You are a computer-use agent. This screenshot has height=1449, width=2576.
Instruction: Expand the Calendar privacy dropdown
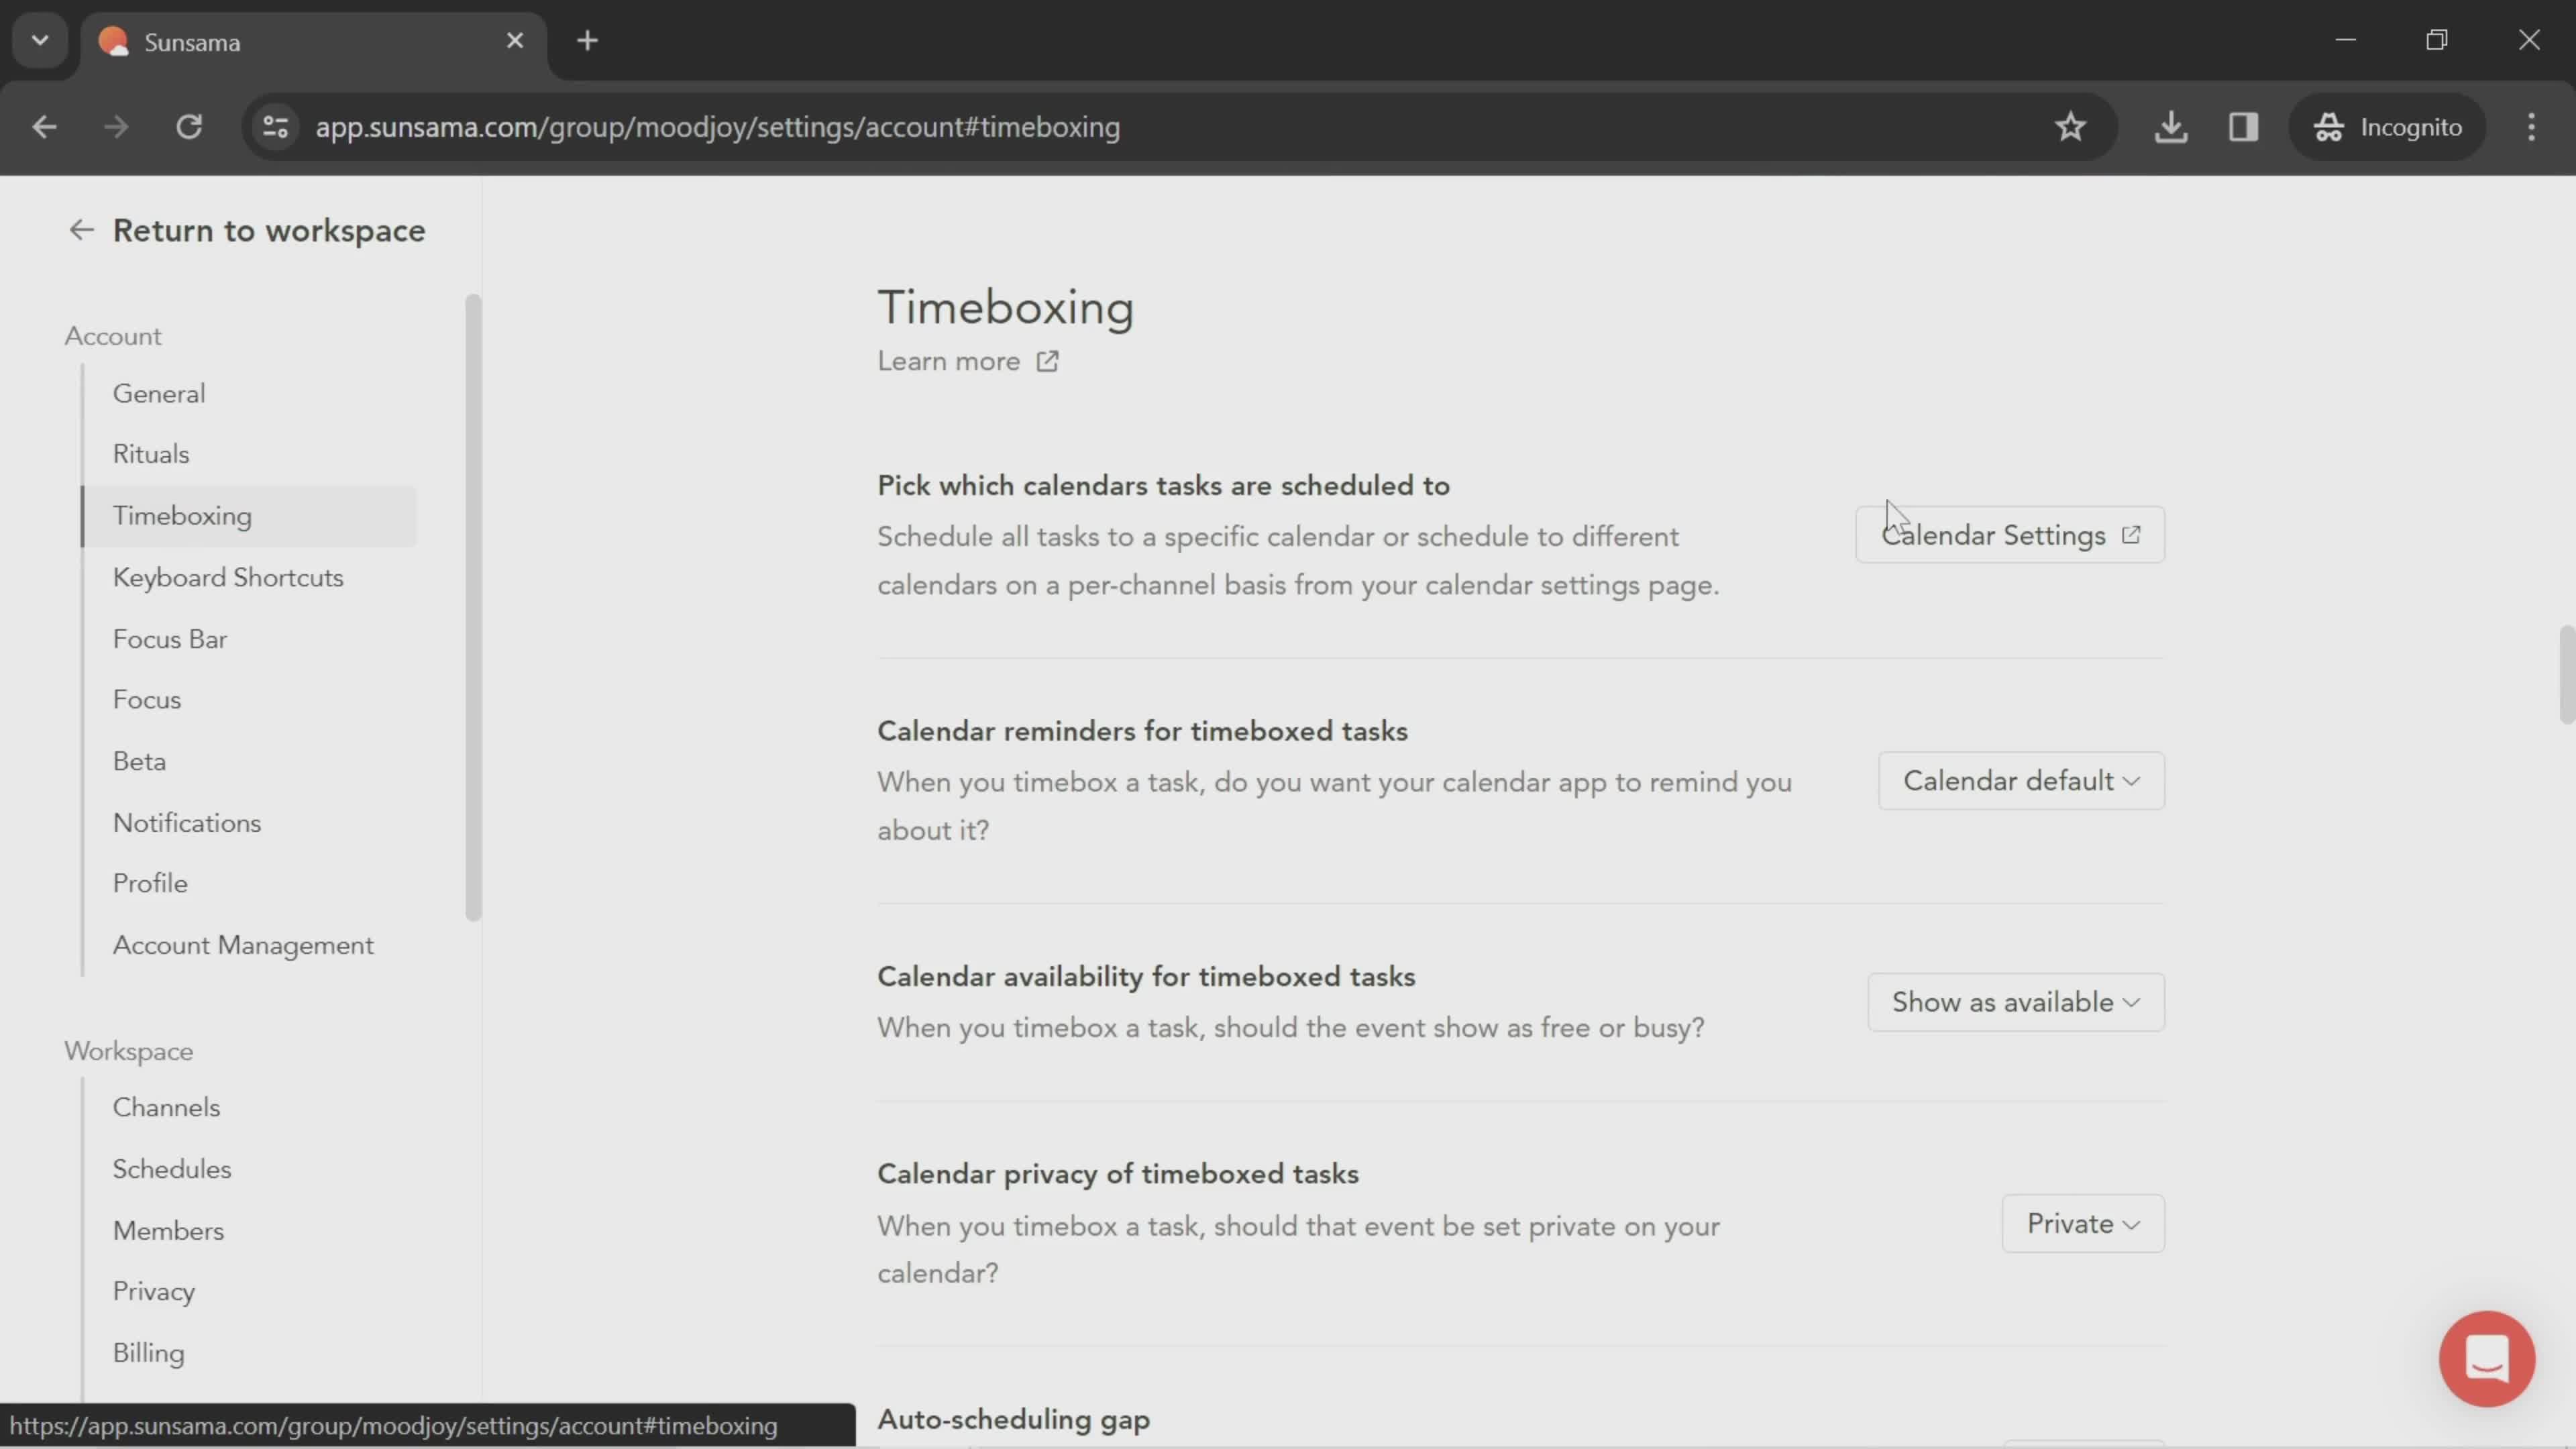(x=2082, y=1222)
